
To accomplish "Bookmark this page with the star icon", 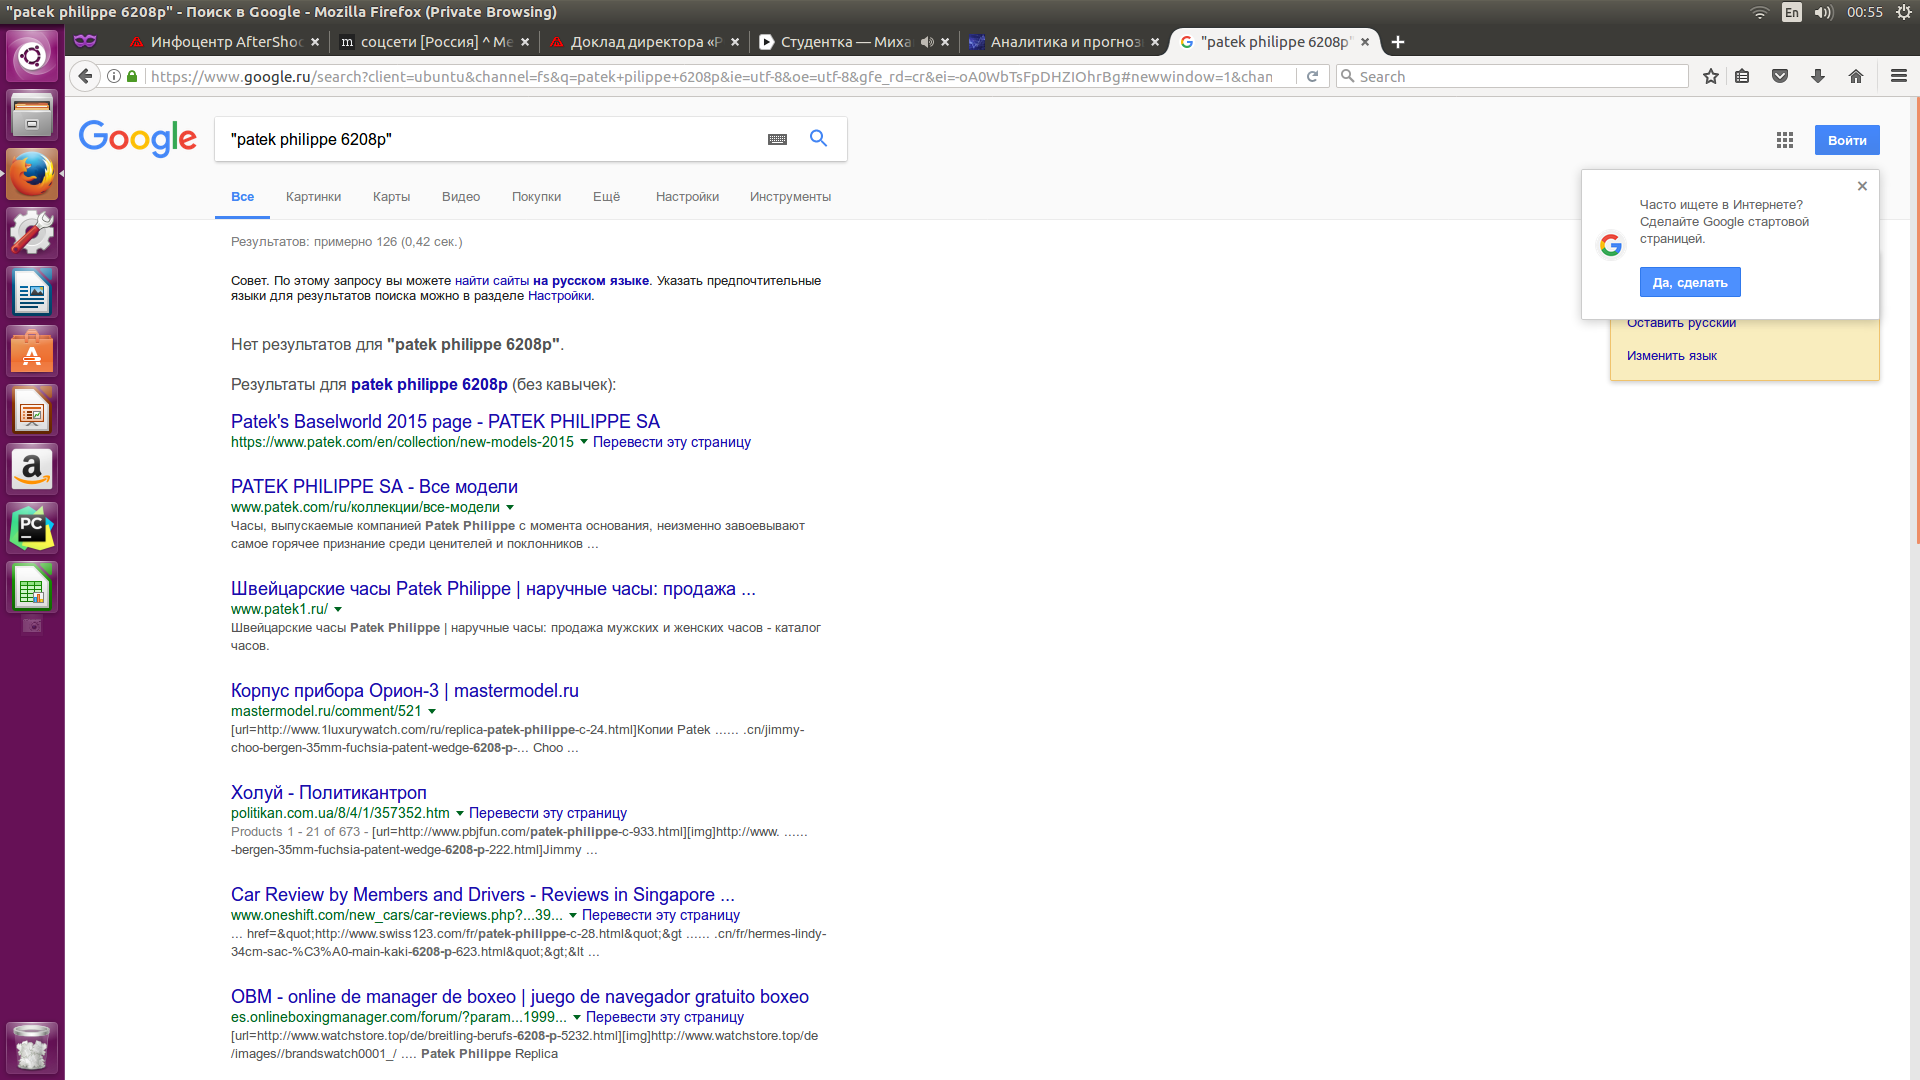I will click(x=1711, y=77).
